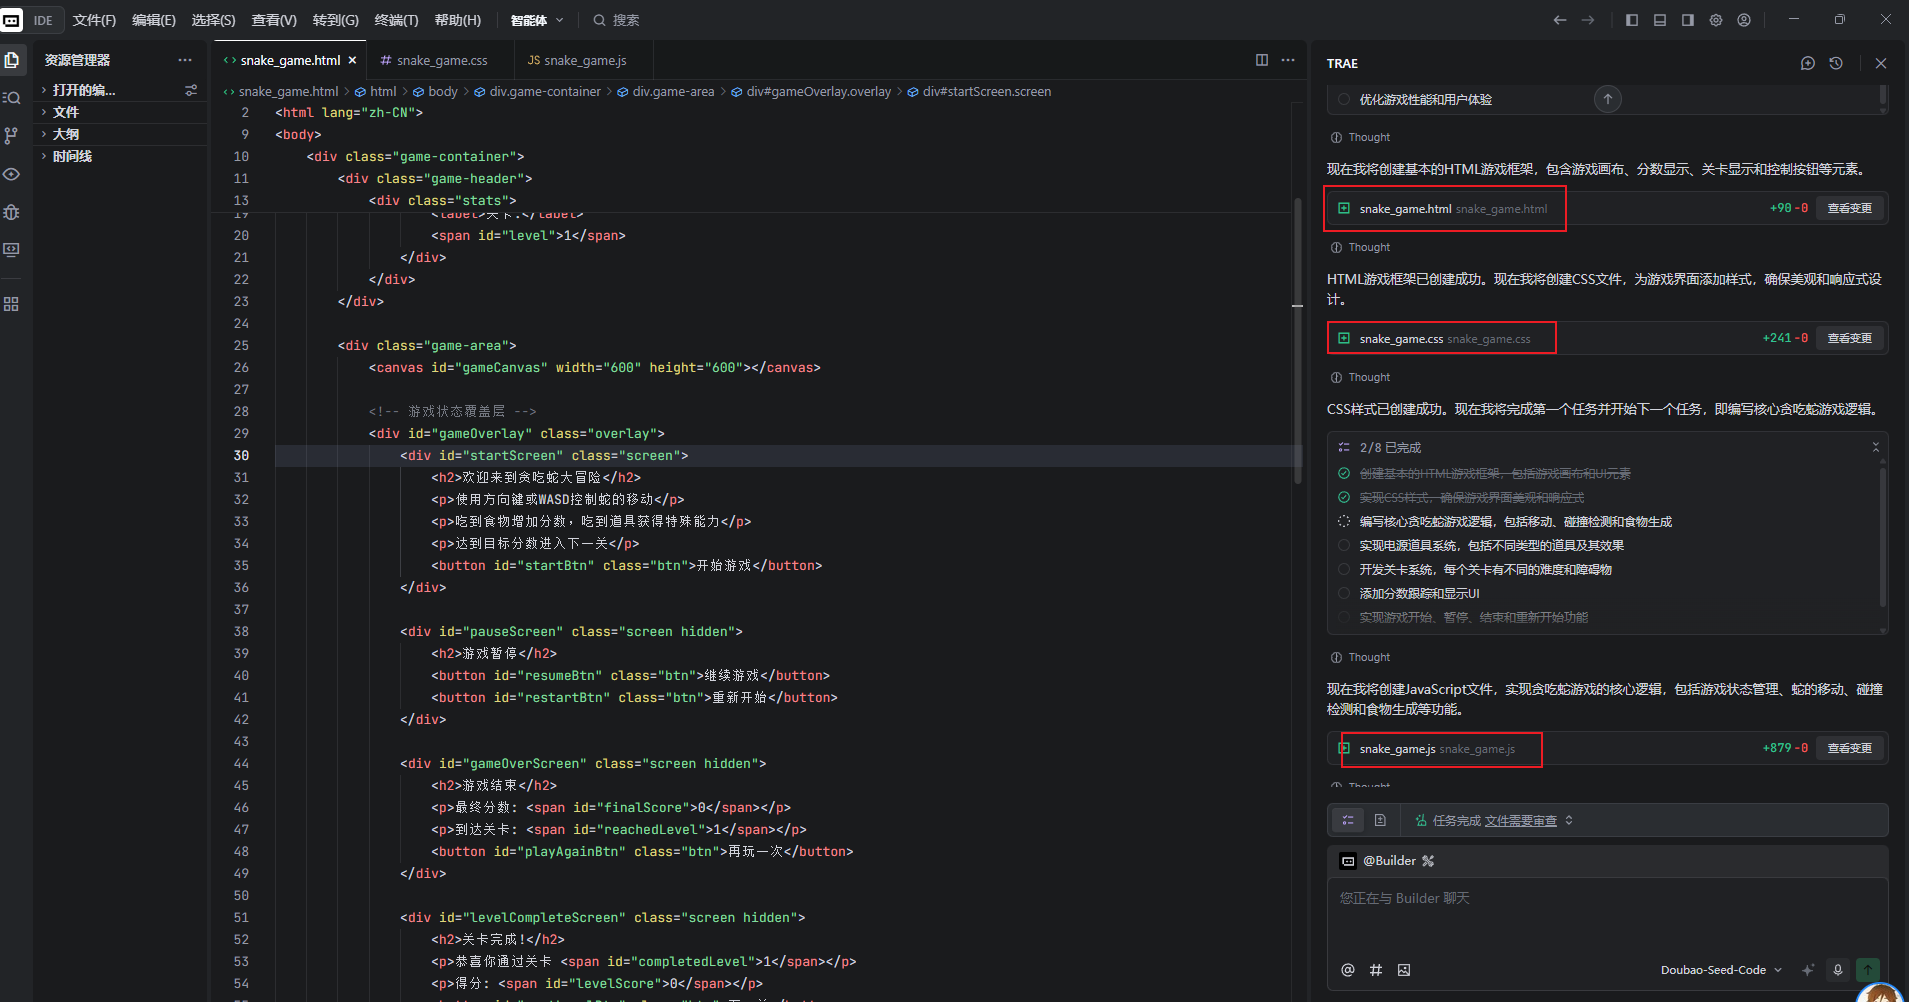Click the image attachment icon in chat
Viewport: 1909px width, 1002px height.
[1404, 970]
